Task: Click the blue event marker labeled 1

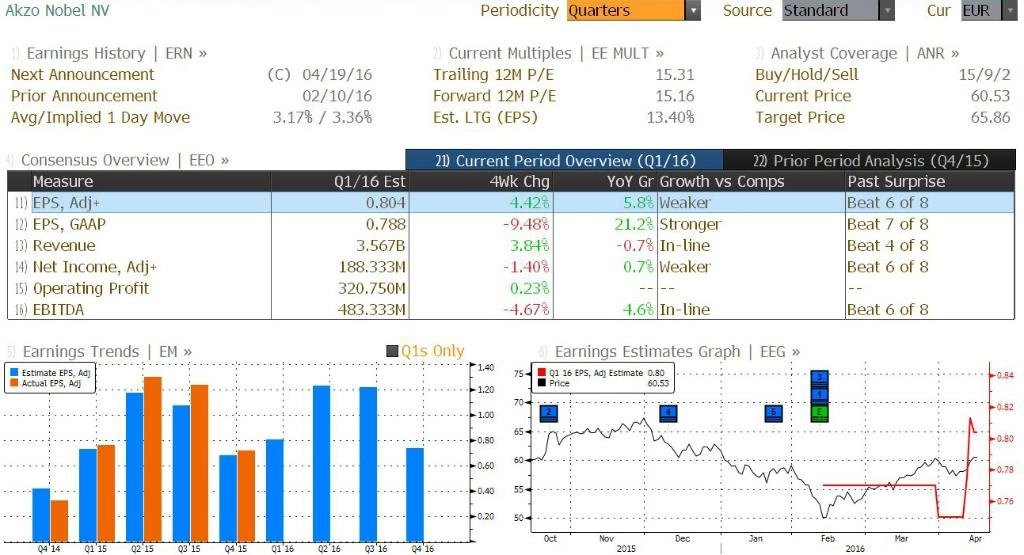Action: click(x=820, y=394)
